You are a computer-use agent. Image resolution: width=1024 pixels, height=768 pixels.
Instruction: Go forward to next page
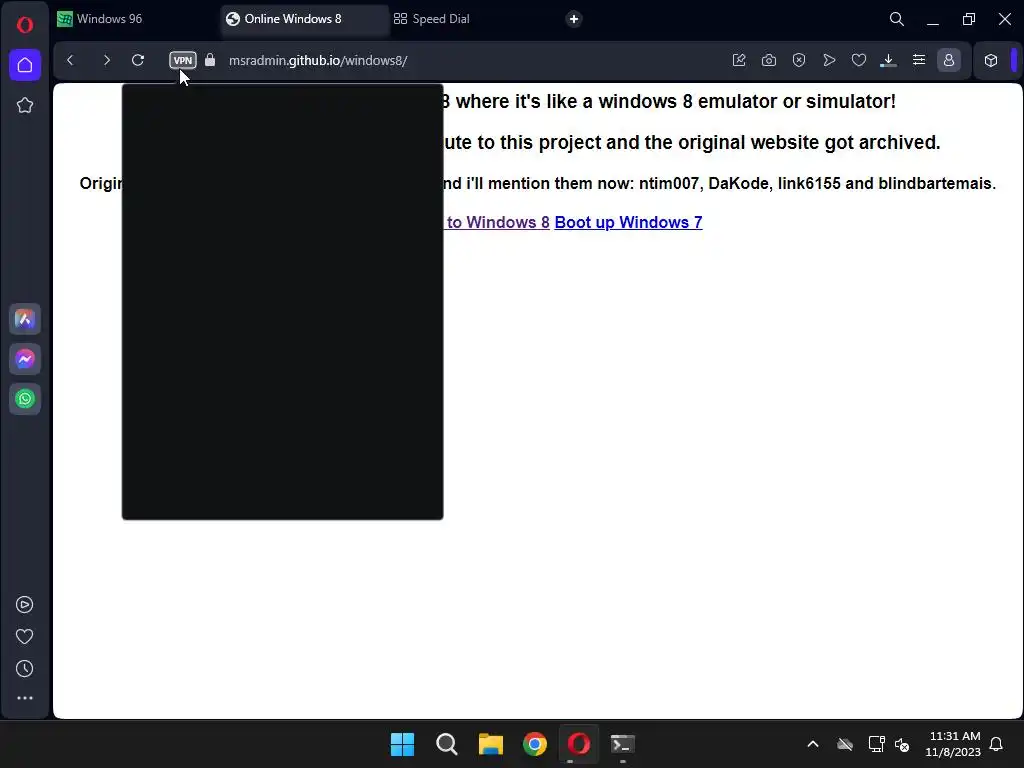[106, 60]
